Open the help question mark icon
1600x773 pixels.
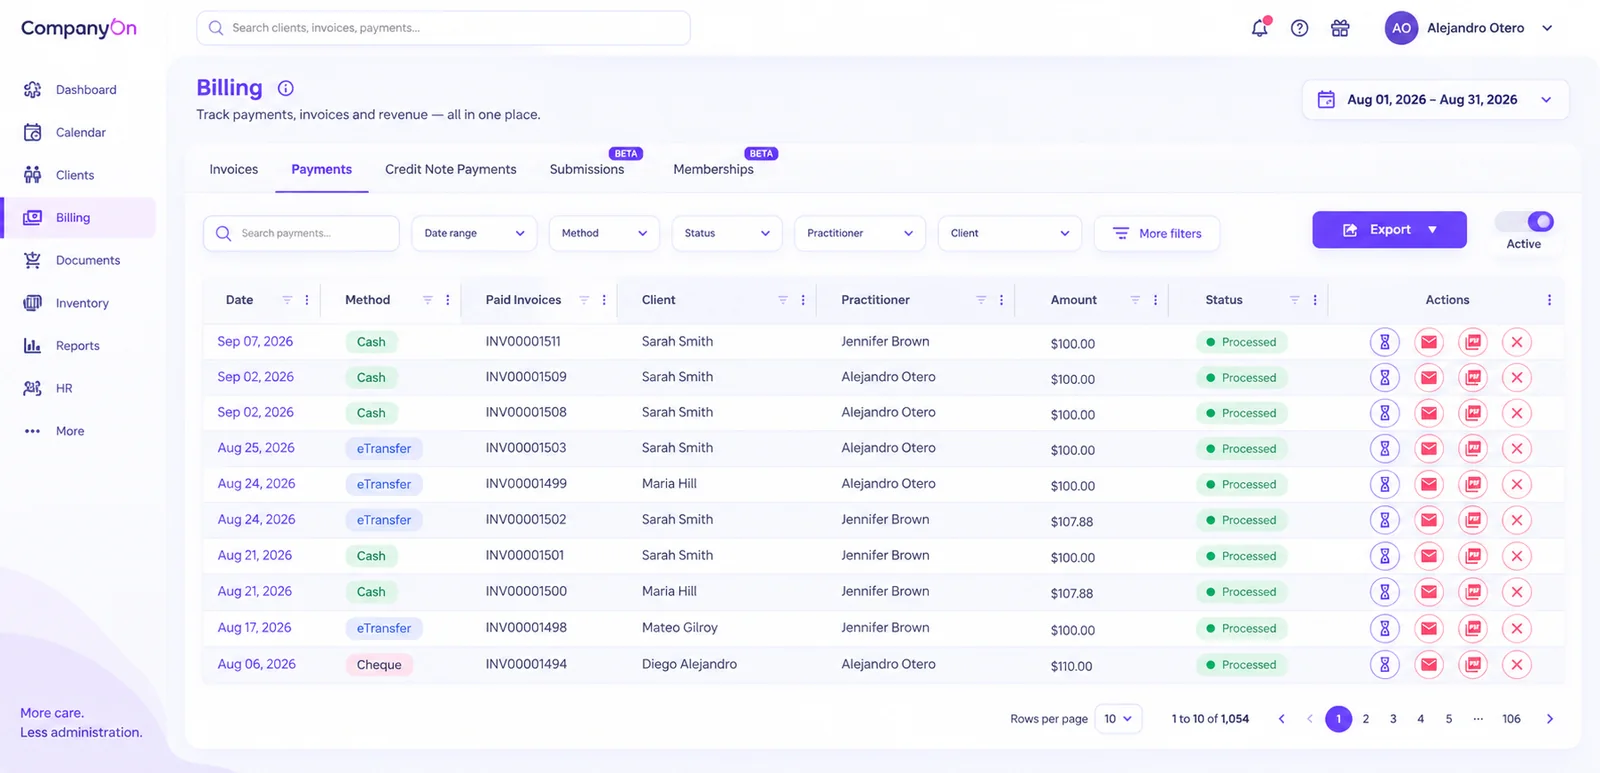[x=1299, y=28]
